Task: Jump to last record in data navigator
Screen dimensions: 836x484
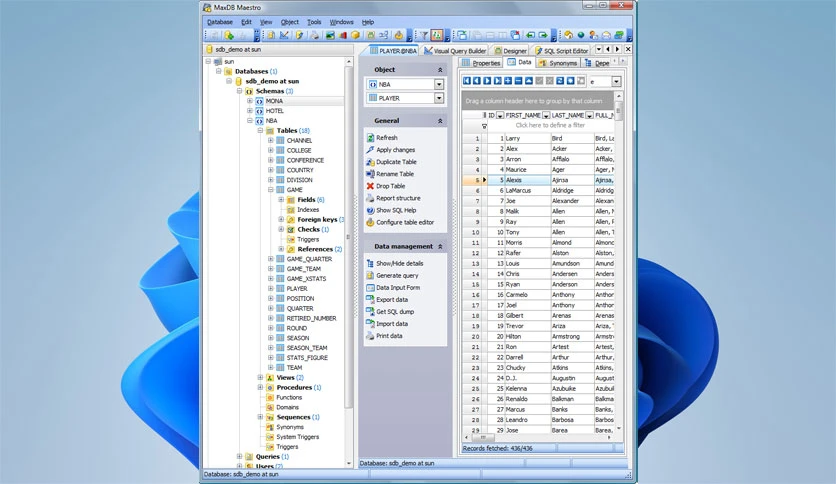Action: pyautogui.click(x=497, y=80)
